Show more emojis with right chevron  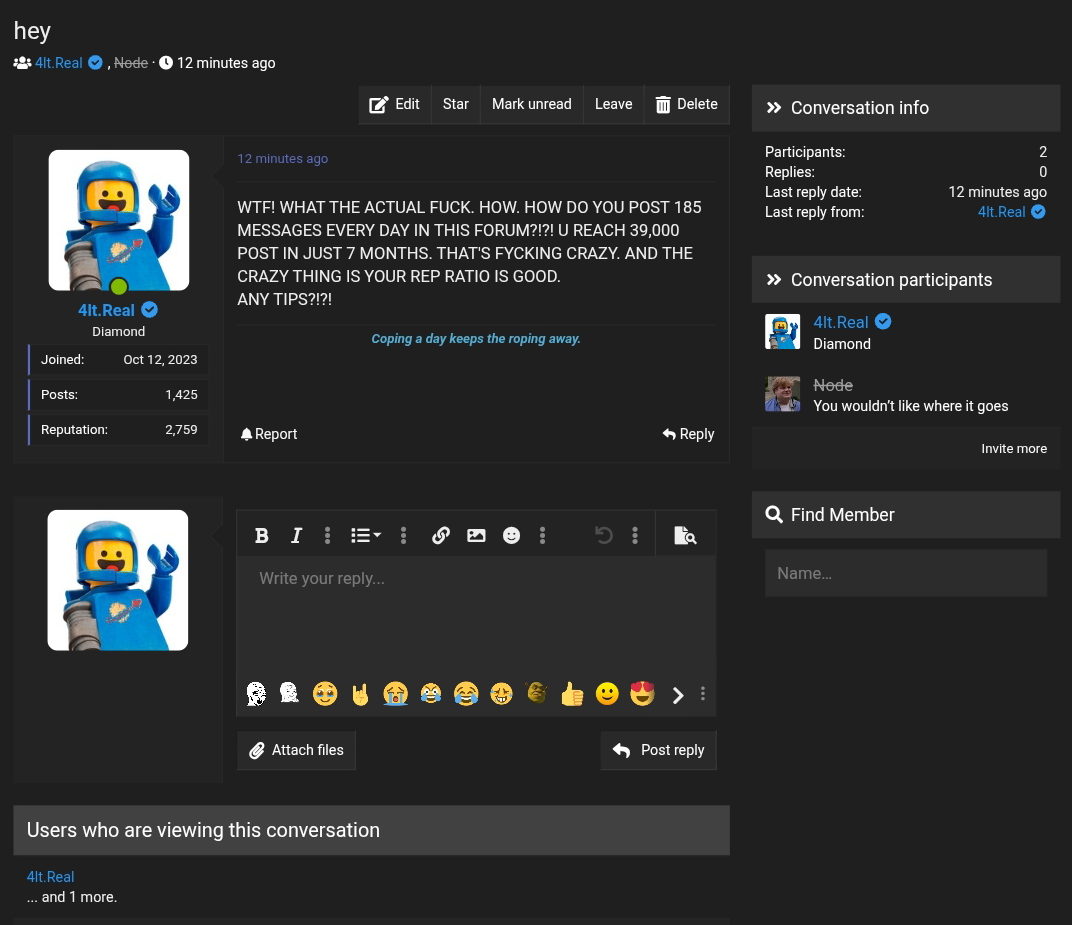pyautogui.click(x=678, y=695)
